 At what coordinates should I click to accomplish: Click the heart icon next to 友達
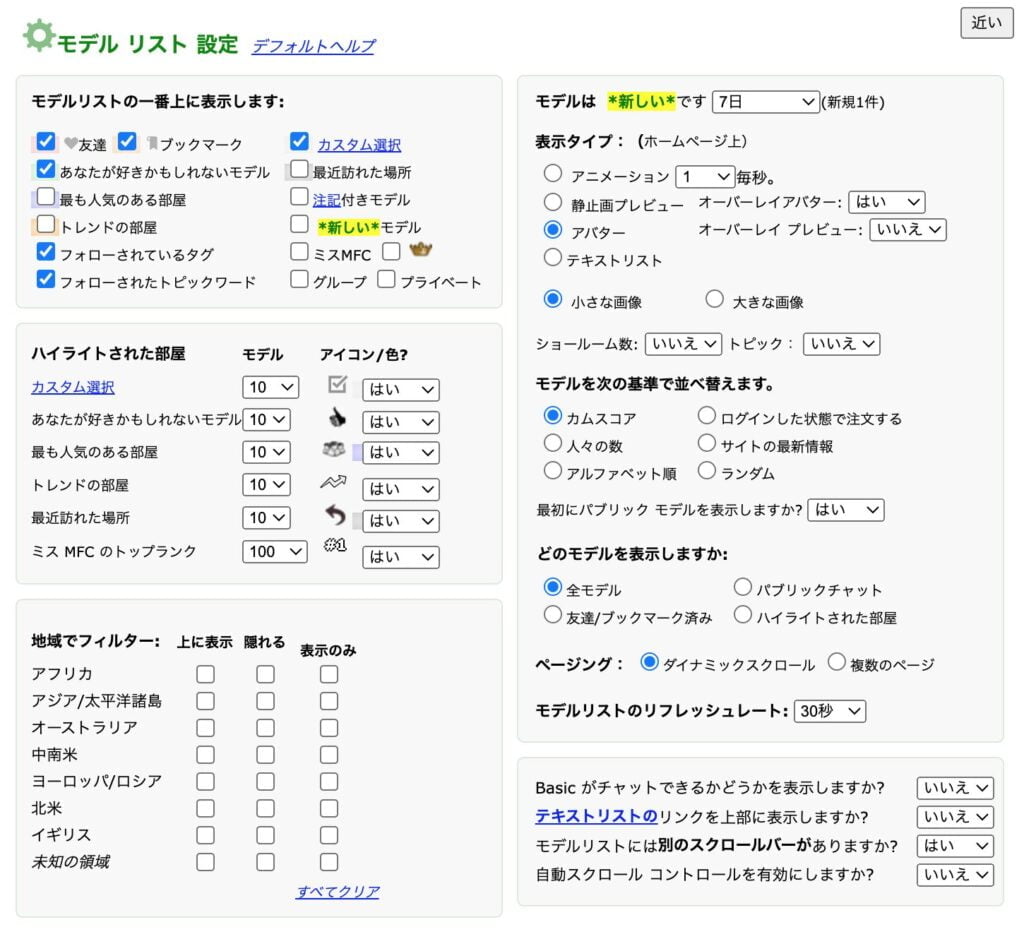coord(69,141)
